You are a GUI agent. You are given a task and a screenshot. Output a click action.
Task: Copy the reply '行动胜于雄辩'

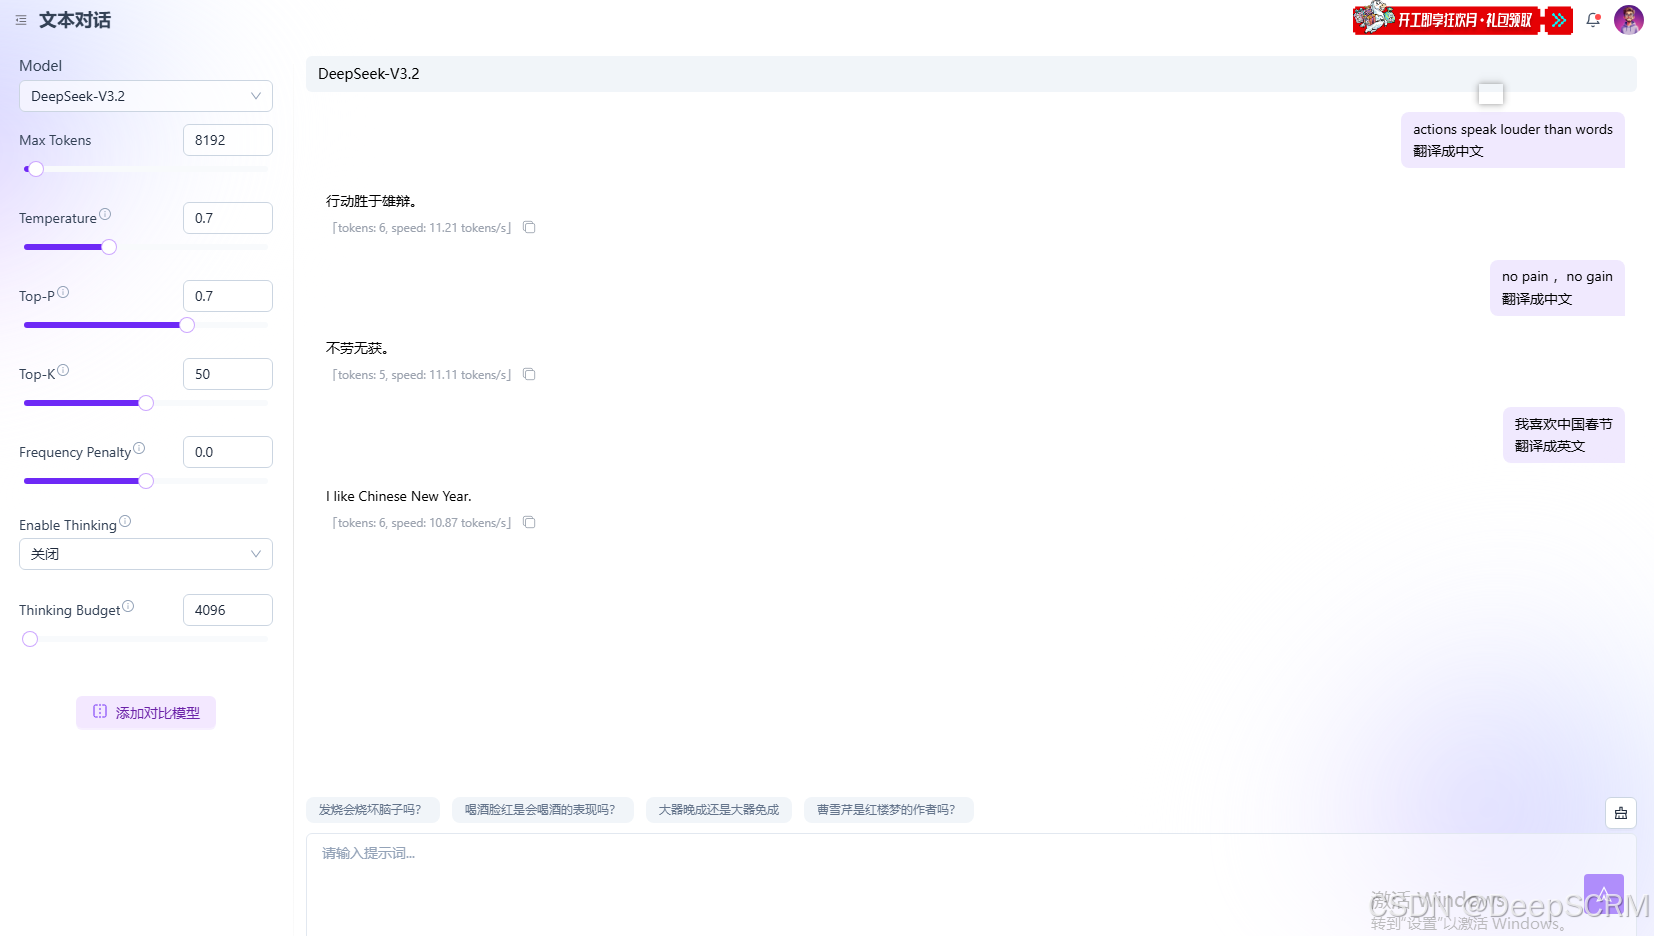pos(529,228)
